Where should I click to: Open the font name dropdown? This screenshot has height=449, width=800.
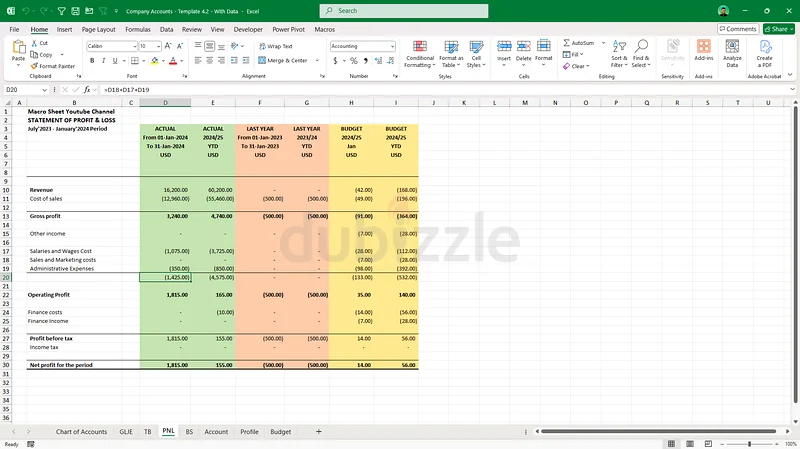point(135,46)
